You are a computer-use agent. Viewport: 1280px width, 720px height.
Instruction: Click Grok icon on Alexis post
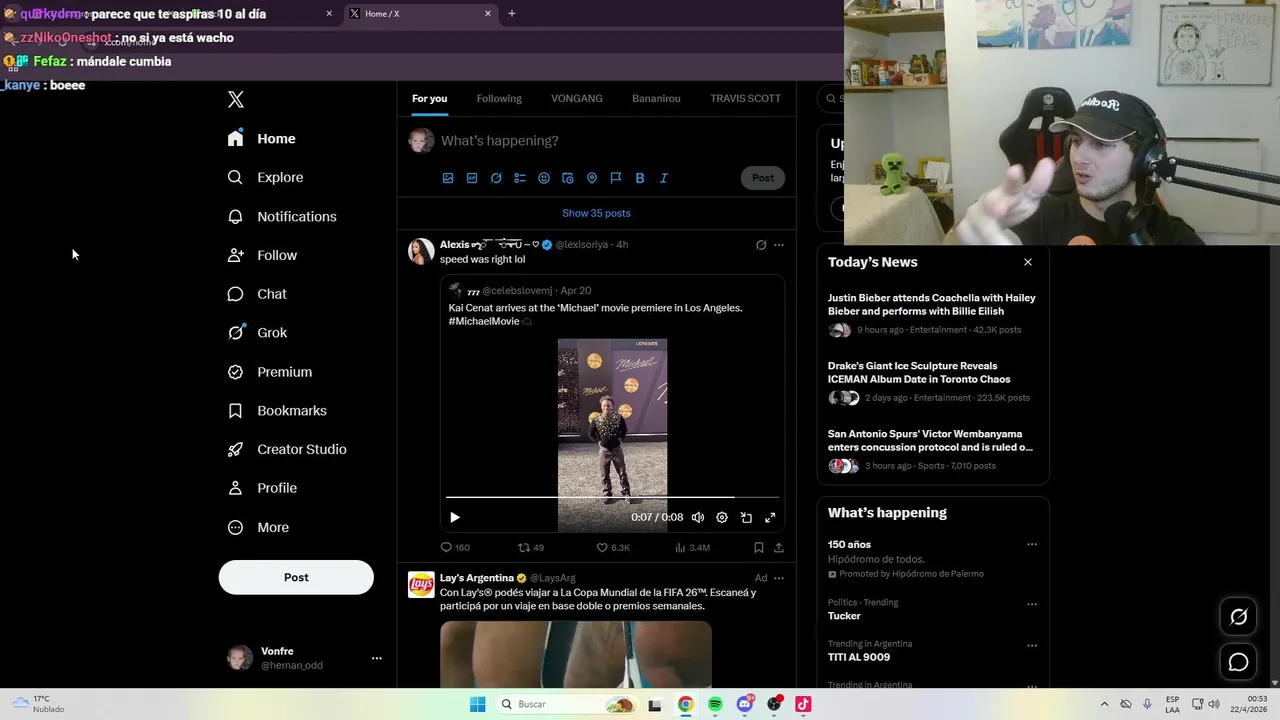(x=761, y=245)
